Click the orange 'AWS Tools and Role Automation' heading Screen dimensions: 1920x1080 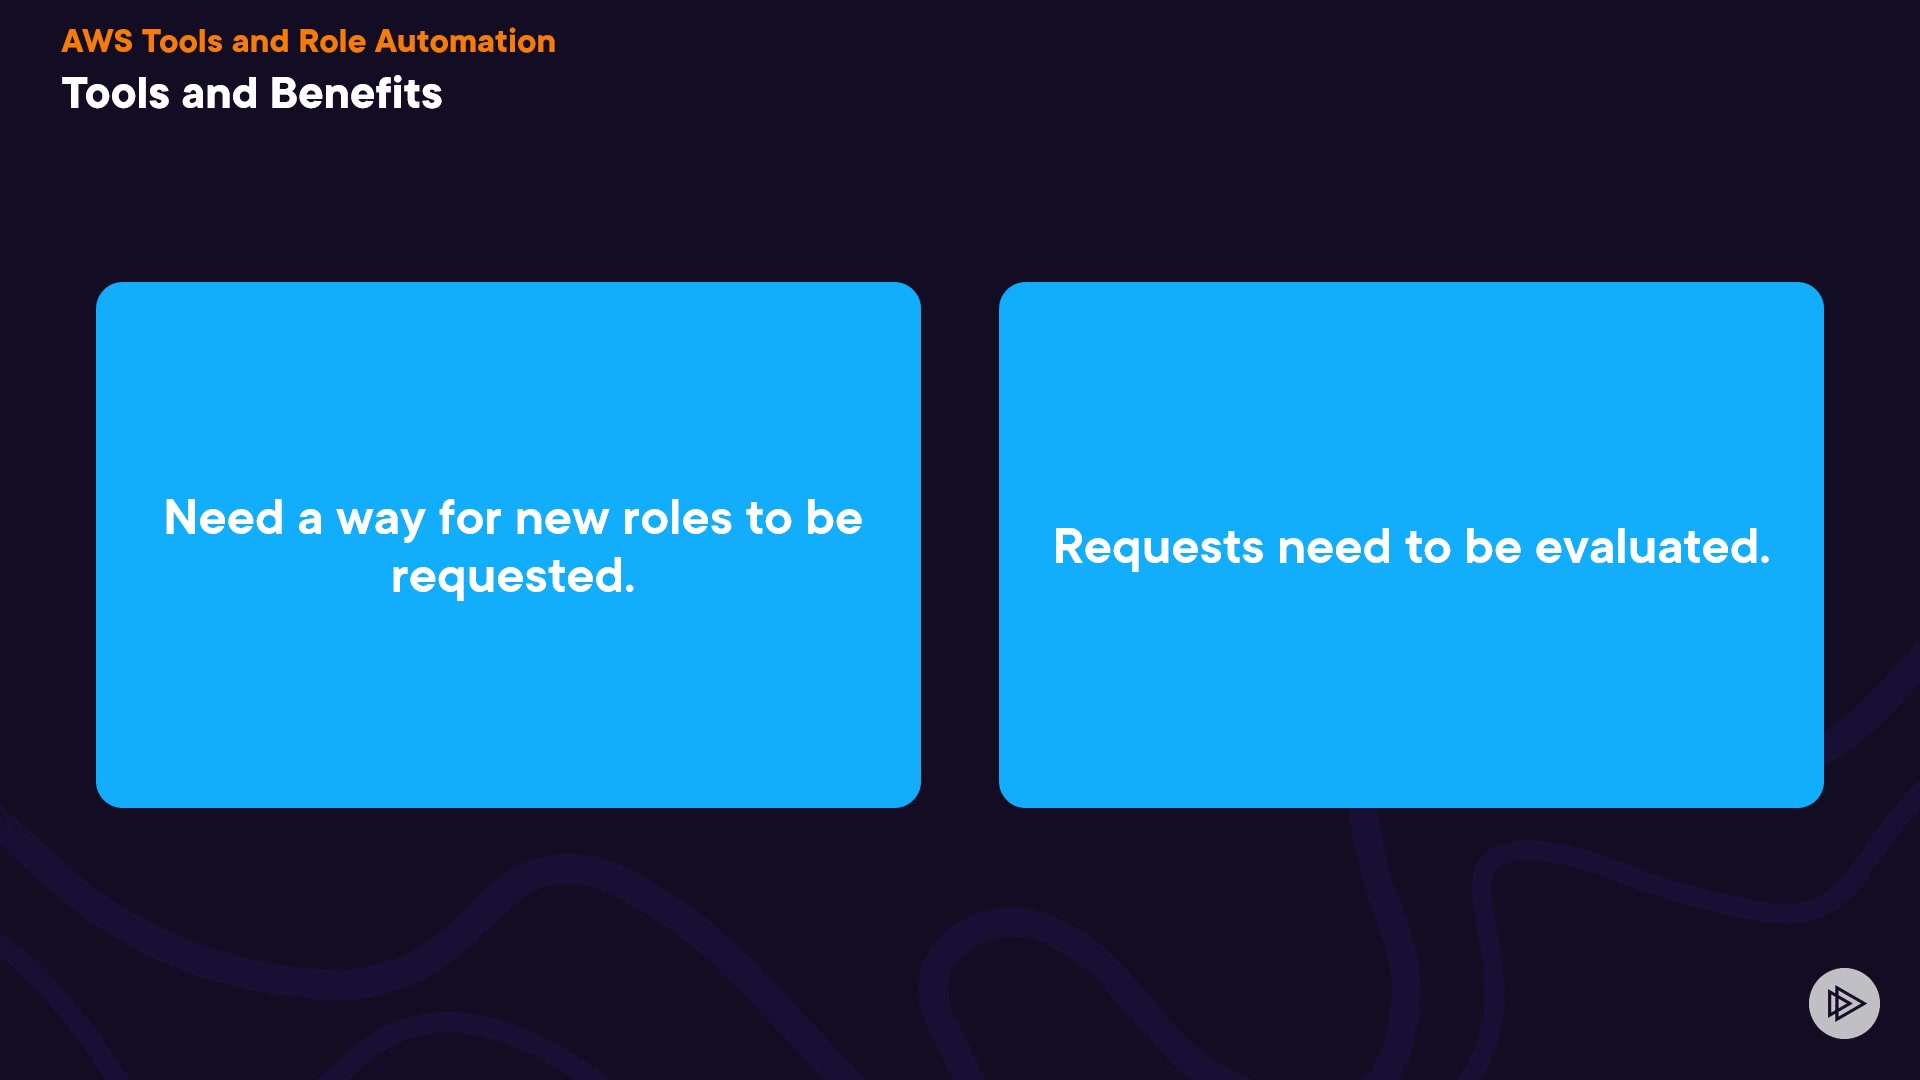(x=308, y=41)
